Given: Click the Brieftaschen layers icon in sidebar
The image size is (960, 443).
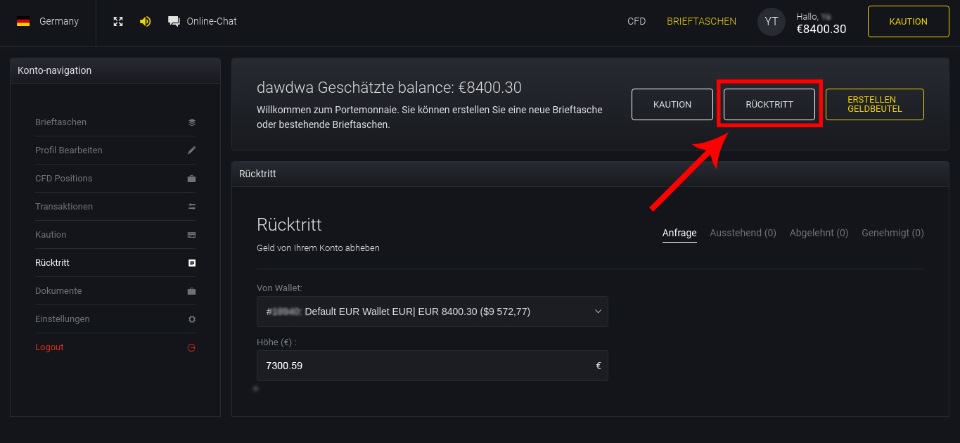Looking at the screenshot, I should [192, 122].
